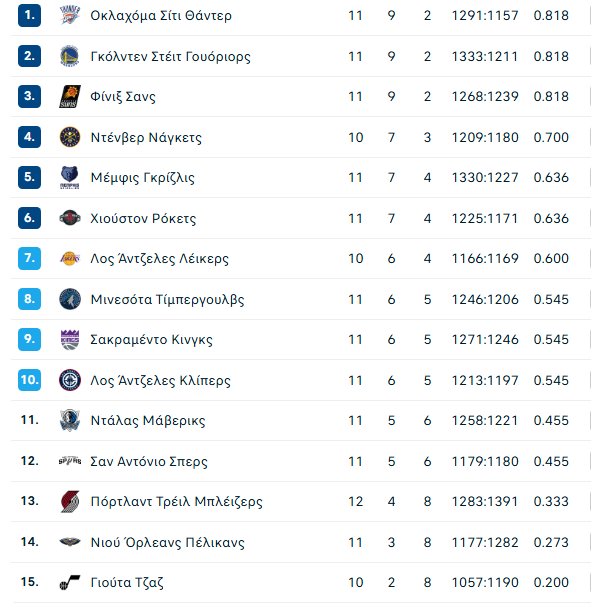Click the light-blue rank 10 badge
Image resolution: width=591 pixels, height=613 pixels.
[29, 380]
